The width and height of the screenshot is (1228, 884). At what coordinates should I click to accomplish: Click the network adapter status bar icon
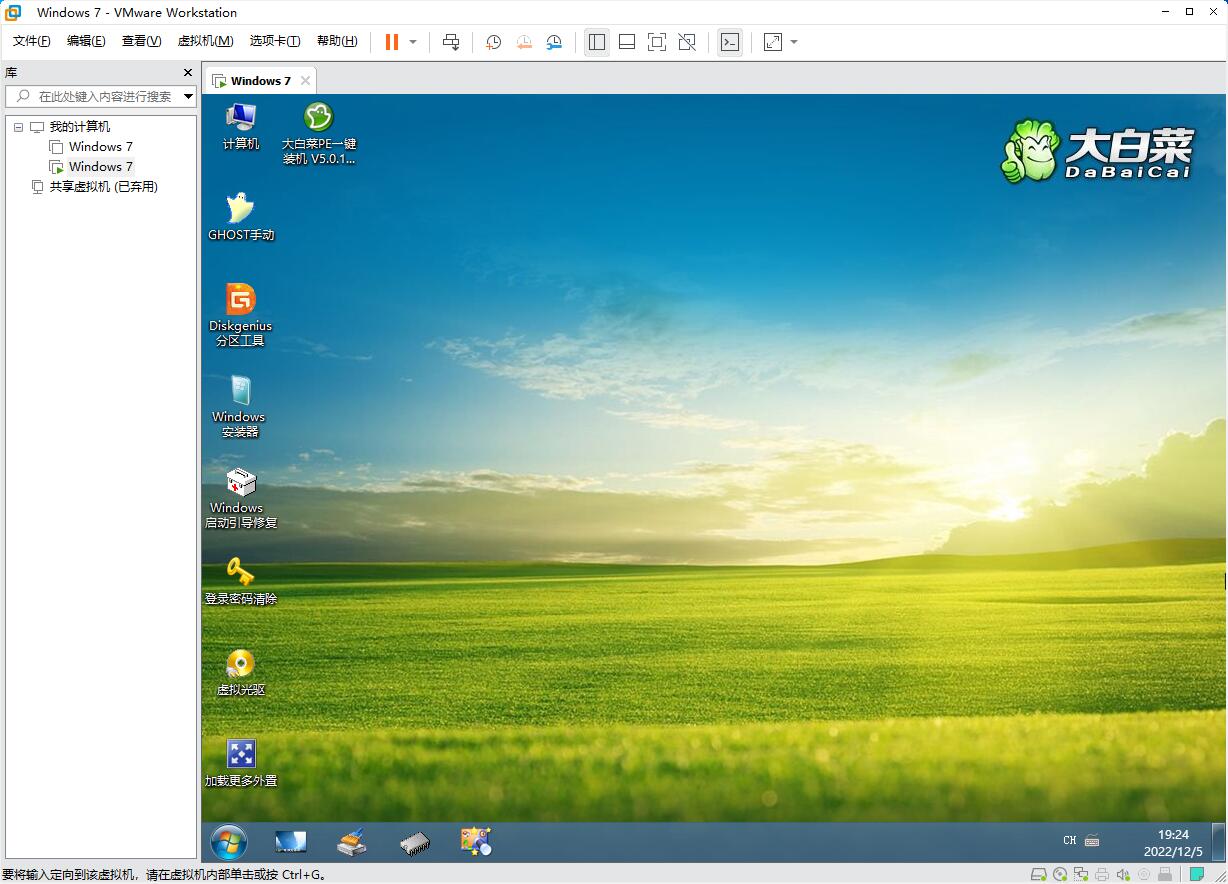point(1081,874)
